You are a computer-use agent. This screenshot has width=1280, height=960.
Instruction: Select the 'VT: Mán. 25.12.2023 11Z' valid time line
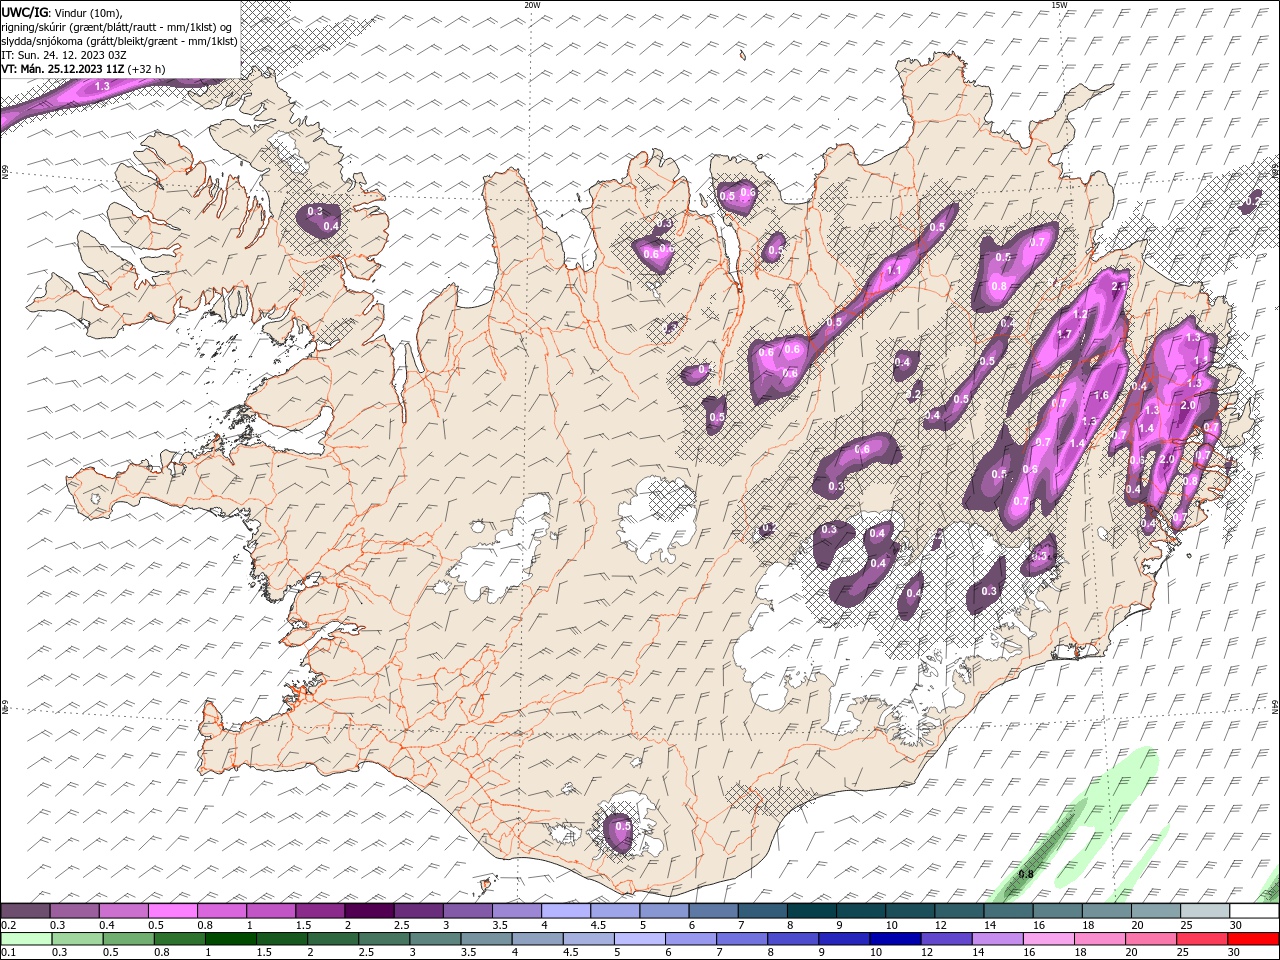[63, 69]
